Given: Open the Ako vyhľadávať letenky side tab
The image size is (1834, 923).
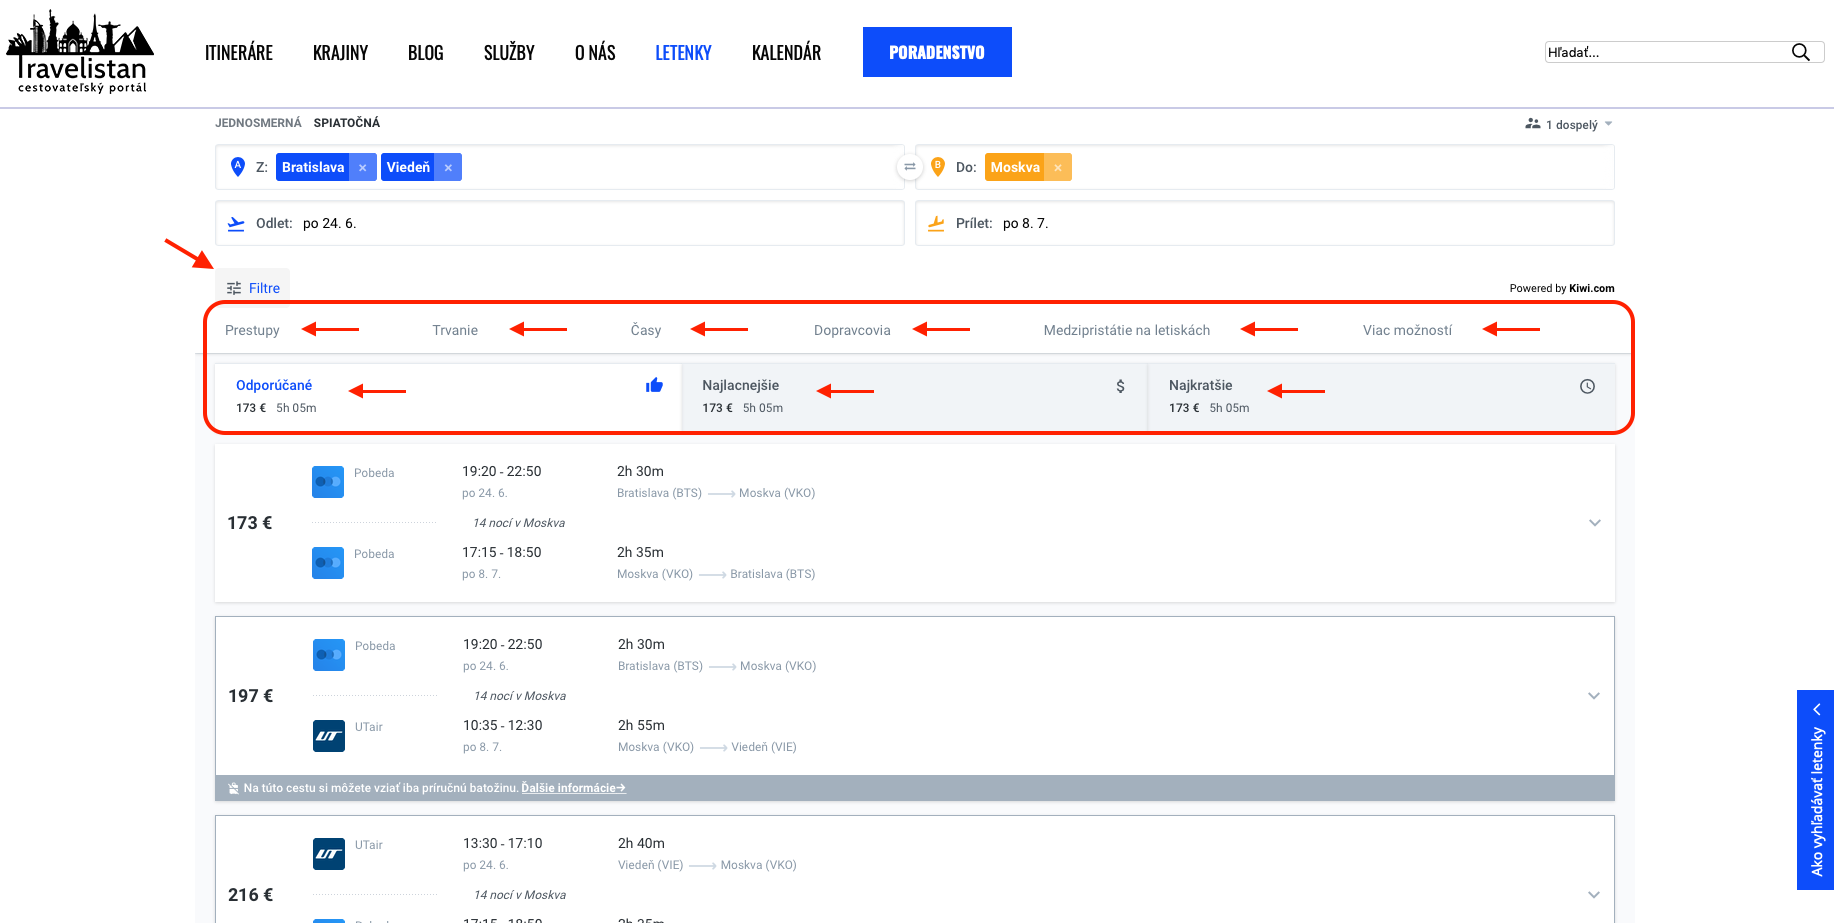Looking at the screenshot, I should tap(1815, 790).
